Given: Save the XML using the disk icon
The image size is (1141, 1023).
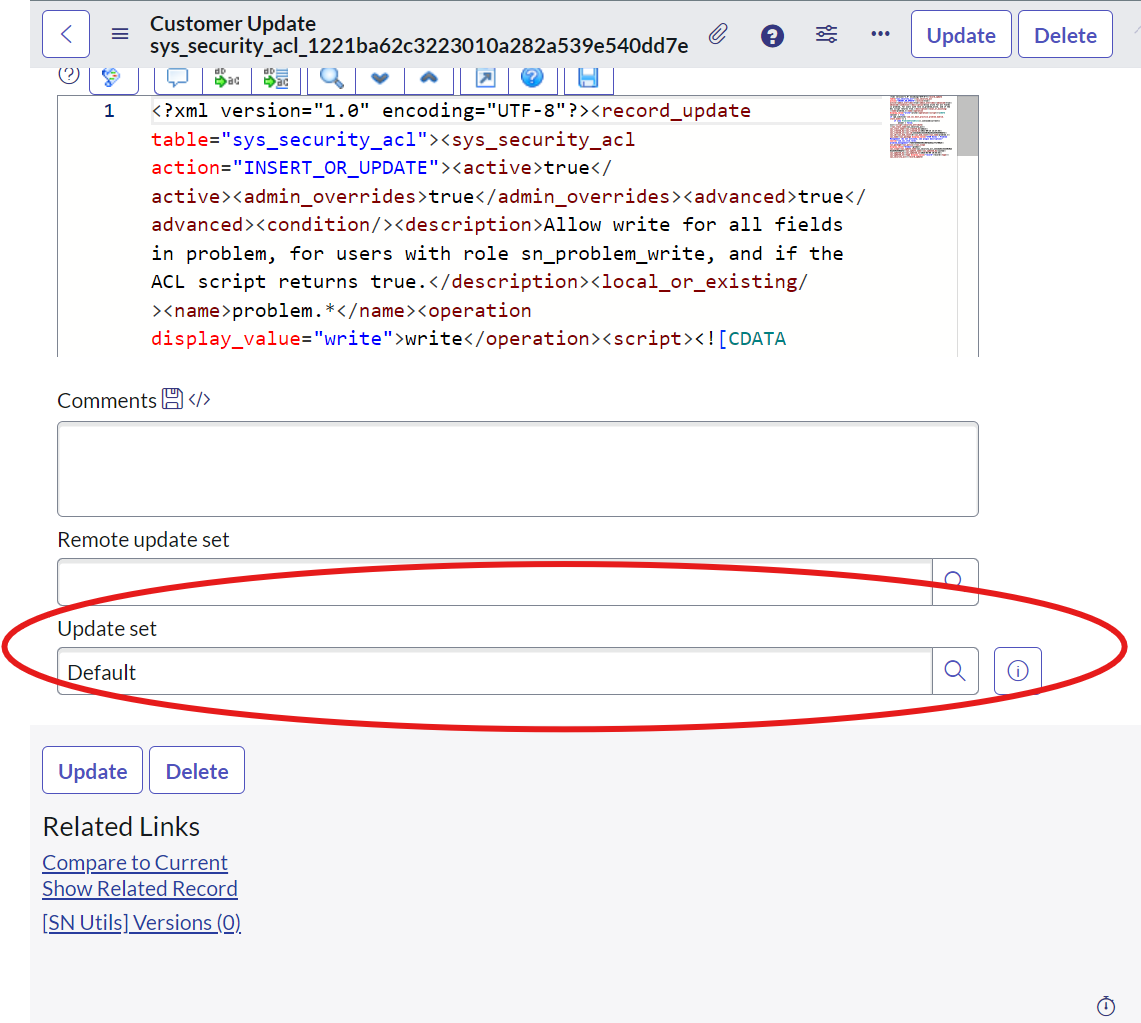Looking at the screenshot, I should click(x=588, y=80).
